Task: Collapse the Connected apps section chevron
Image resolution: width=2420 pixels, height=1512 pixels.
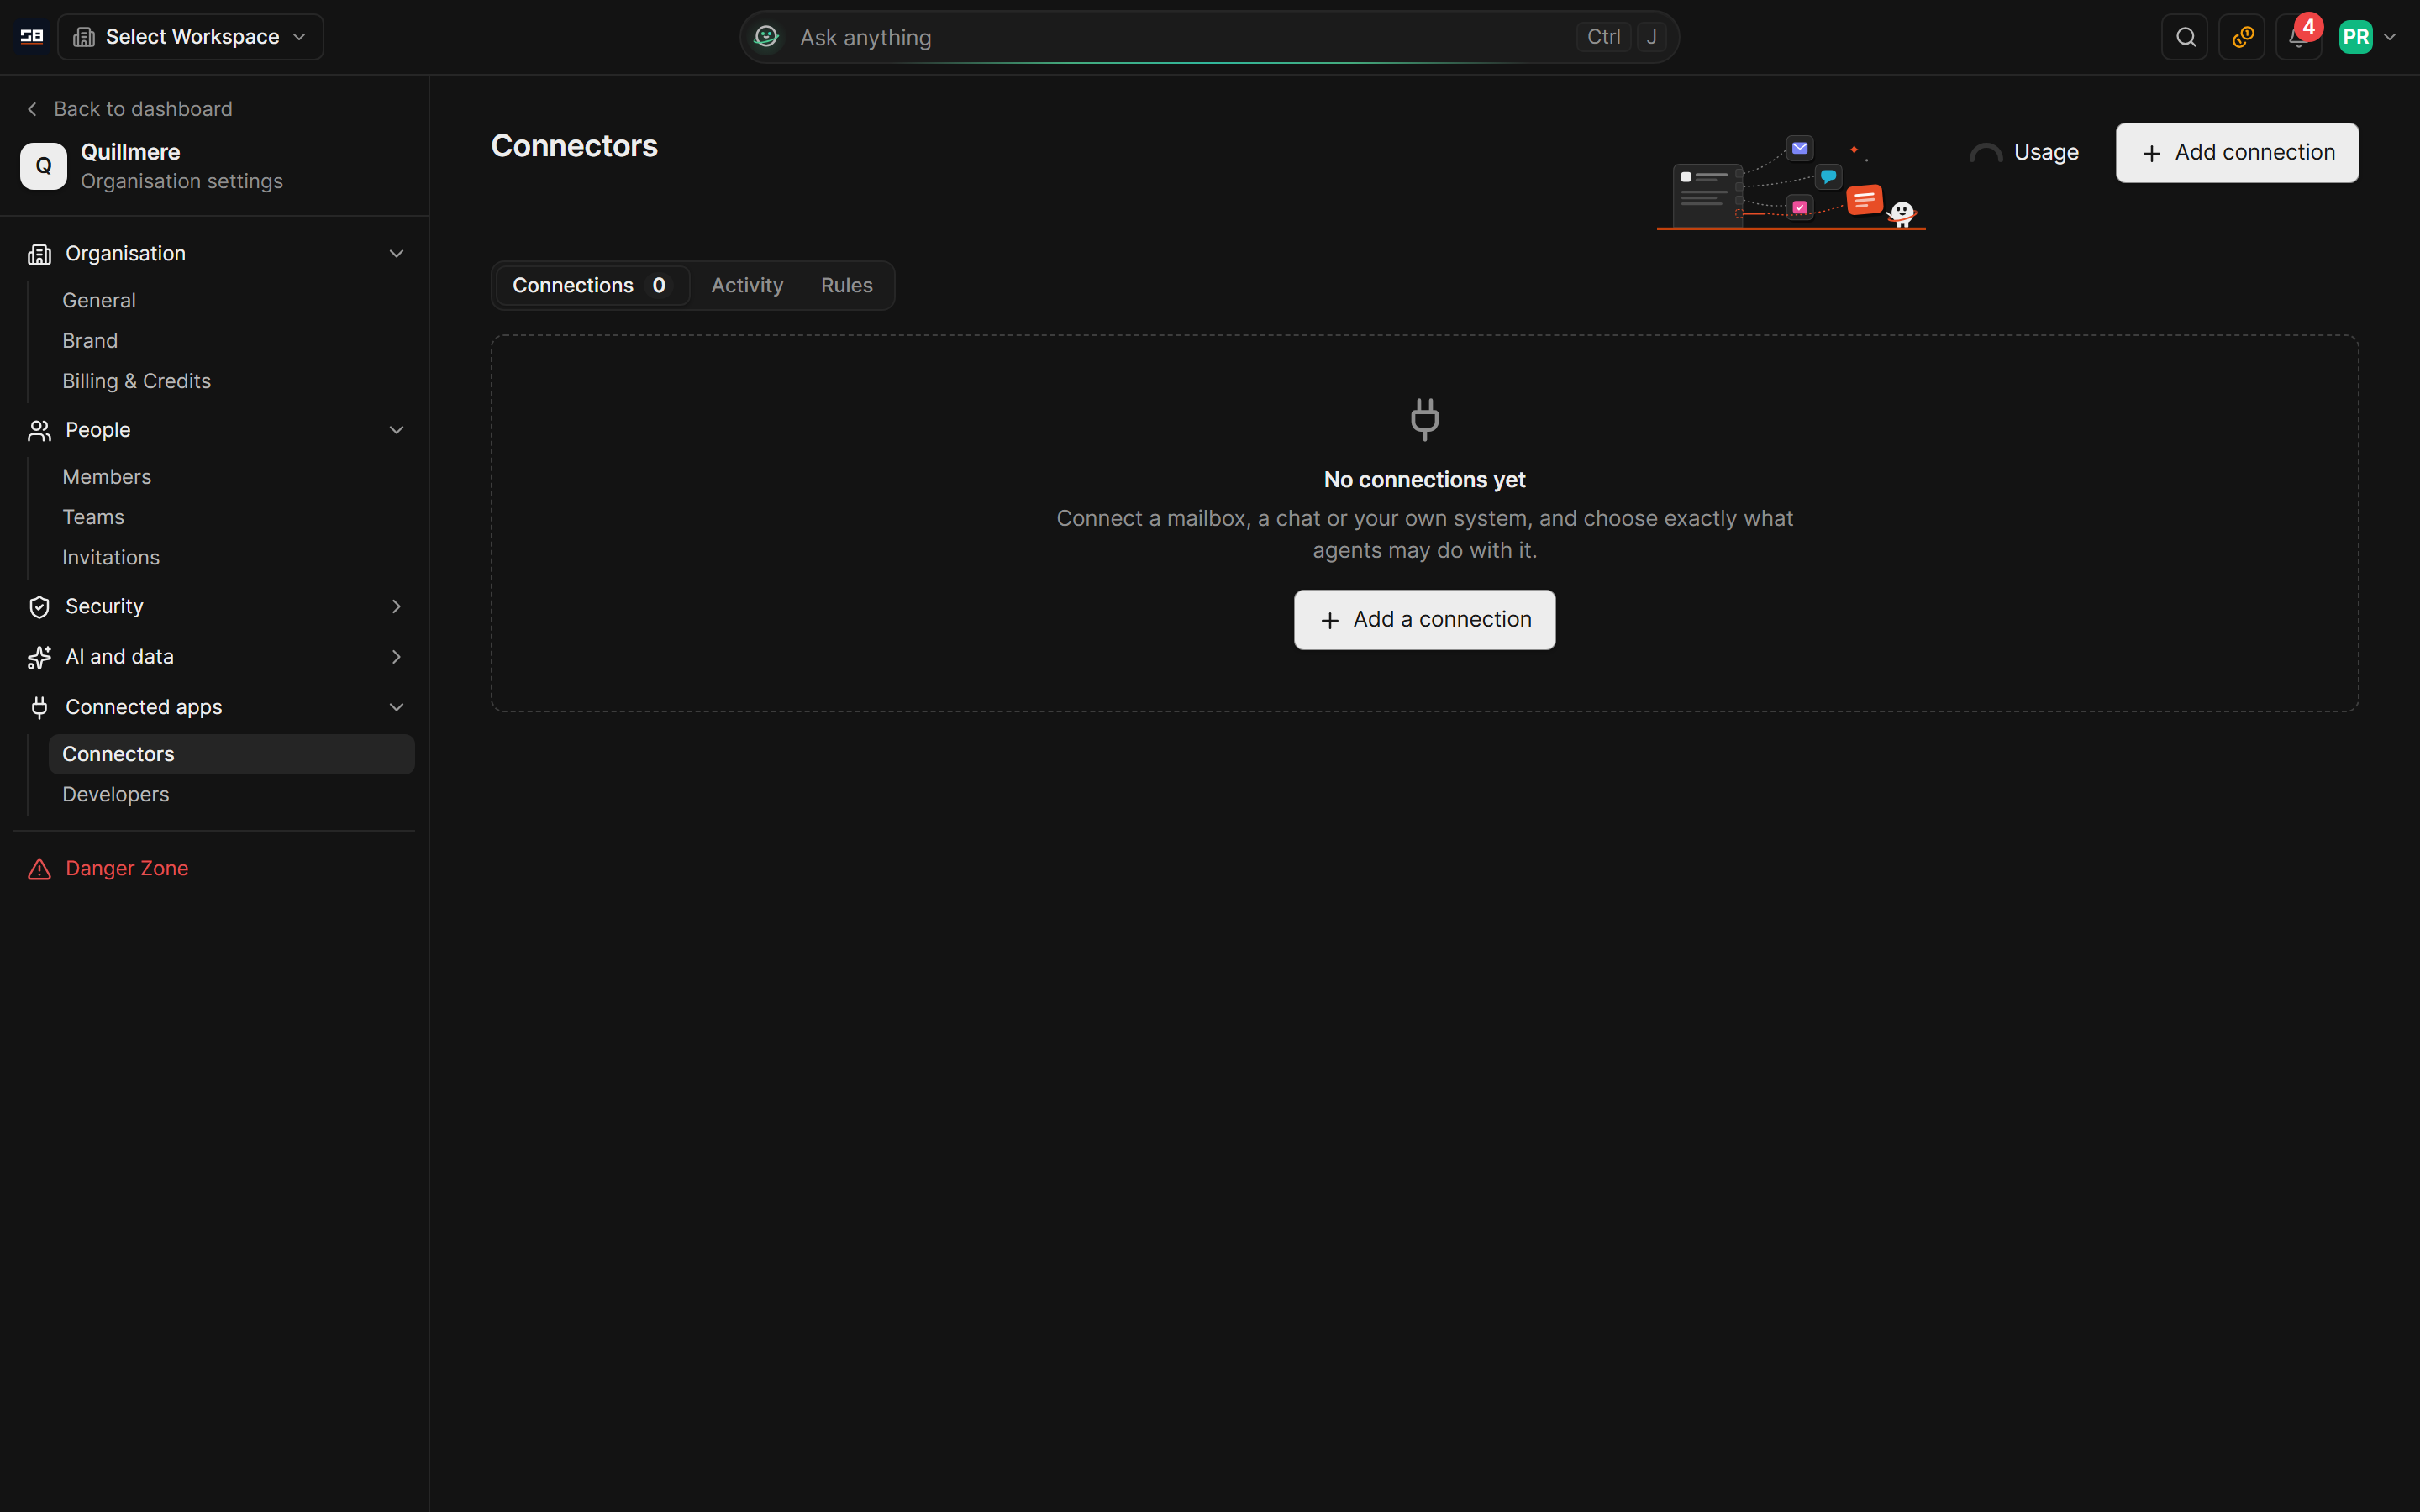Action: pyautogui.click(x=396, y=707)
